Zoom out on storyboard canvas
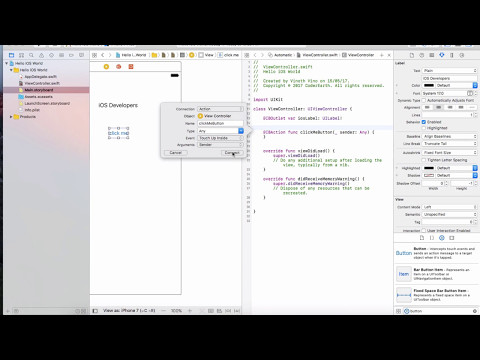 click(163, 311)
